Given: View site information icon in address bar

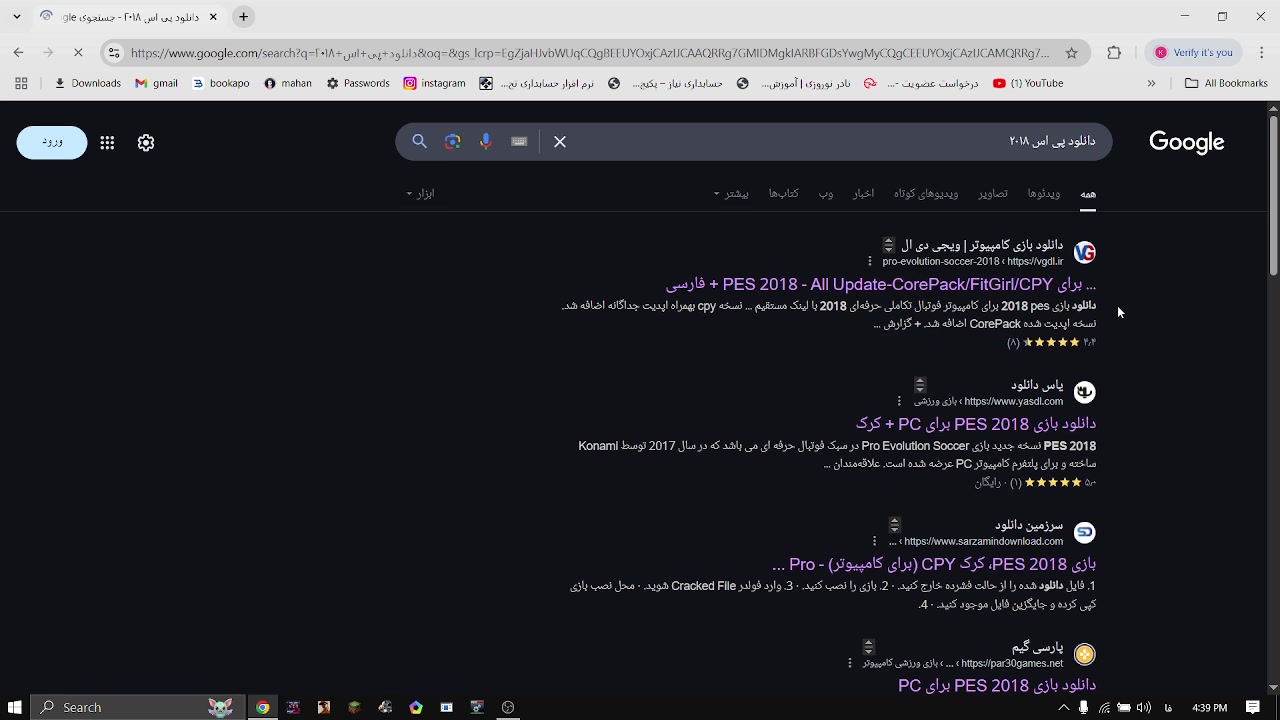Looking at the screenshot, I should [x=114, y=53].
